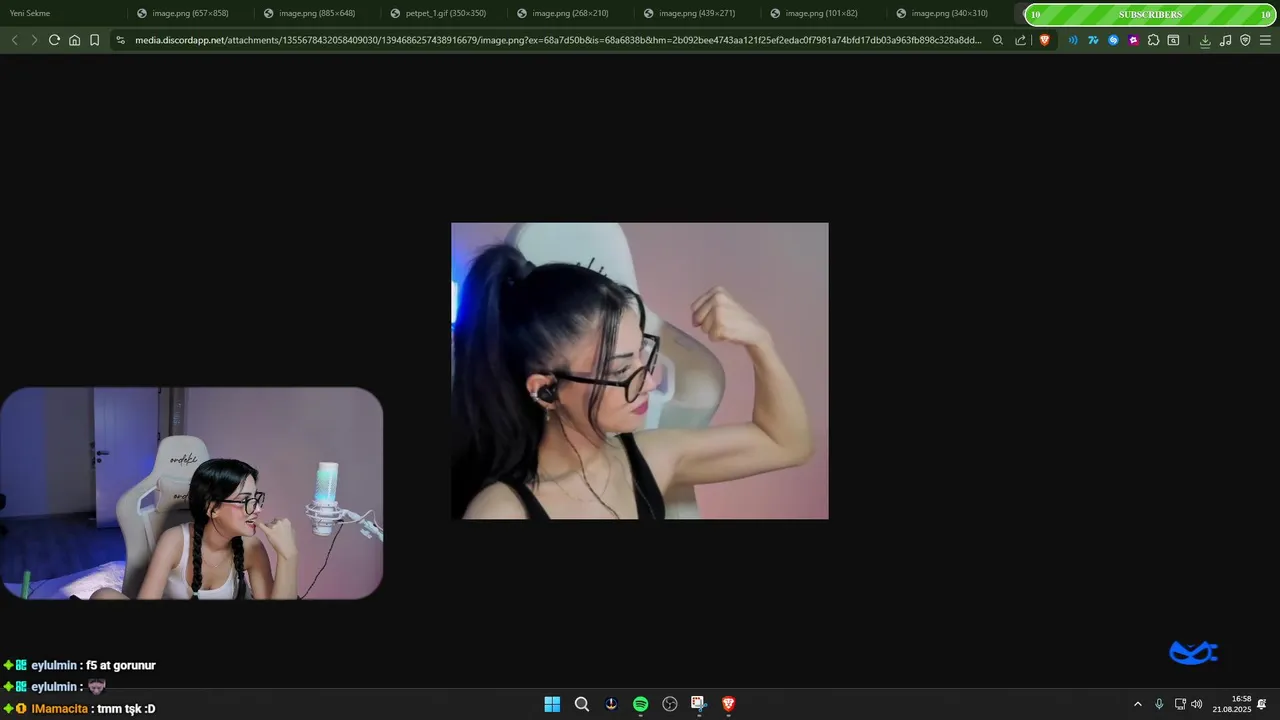Share this page using the share icon
This screenshot has height=720, width=1280.
pyautogui.click(x=1020, y=40)
